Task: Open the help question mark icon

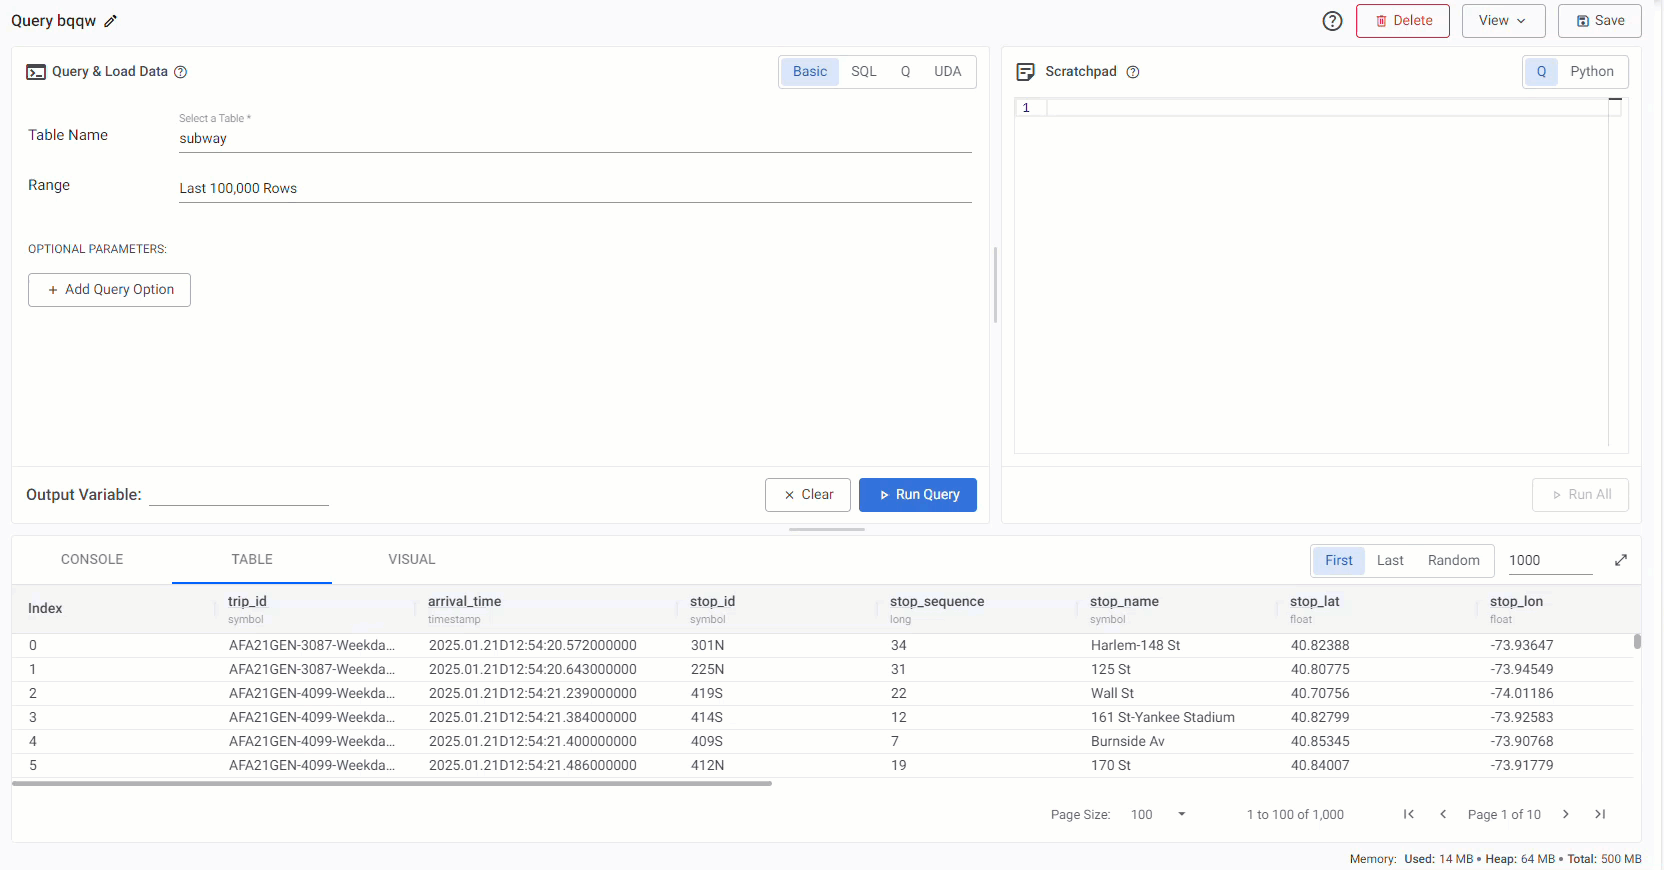Action: click(1332, 21)
